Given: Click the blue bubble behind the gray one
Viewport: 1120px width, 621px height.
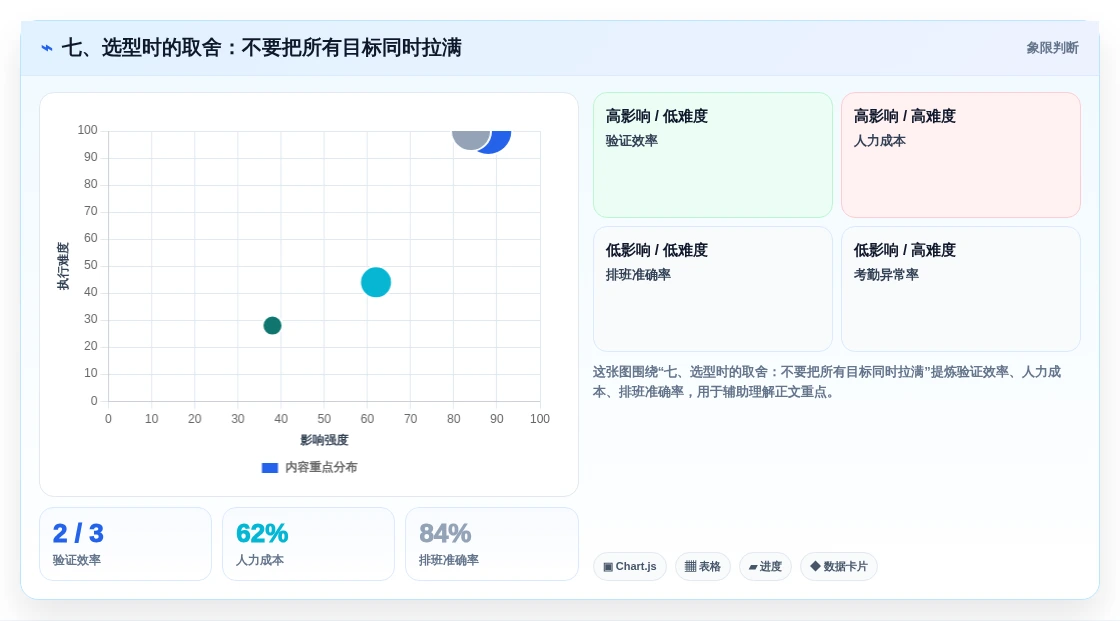Looking at the screenshot, I should [500, 141].
